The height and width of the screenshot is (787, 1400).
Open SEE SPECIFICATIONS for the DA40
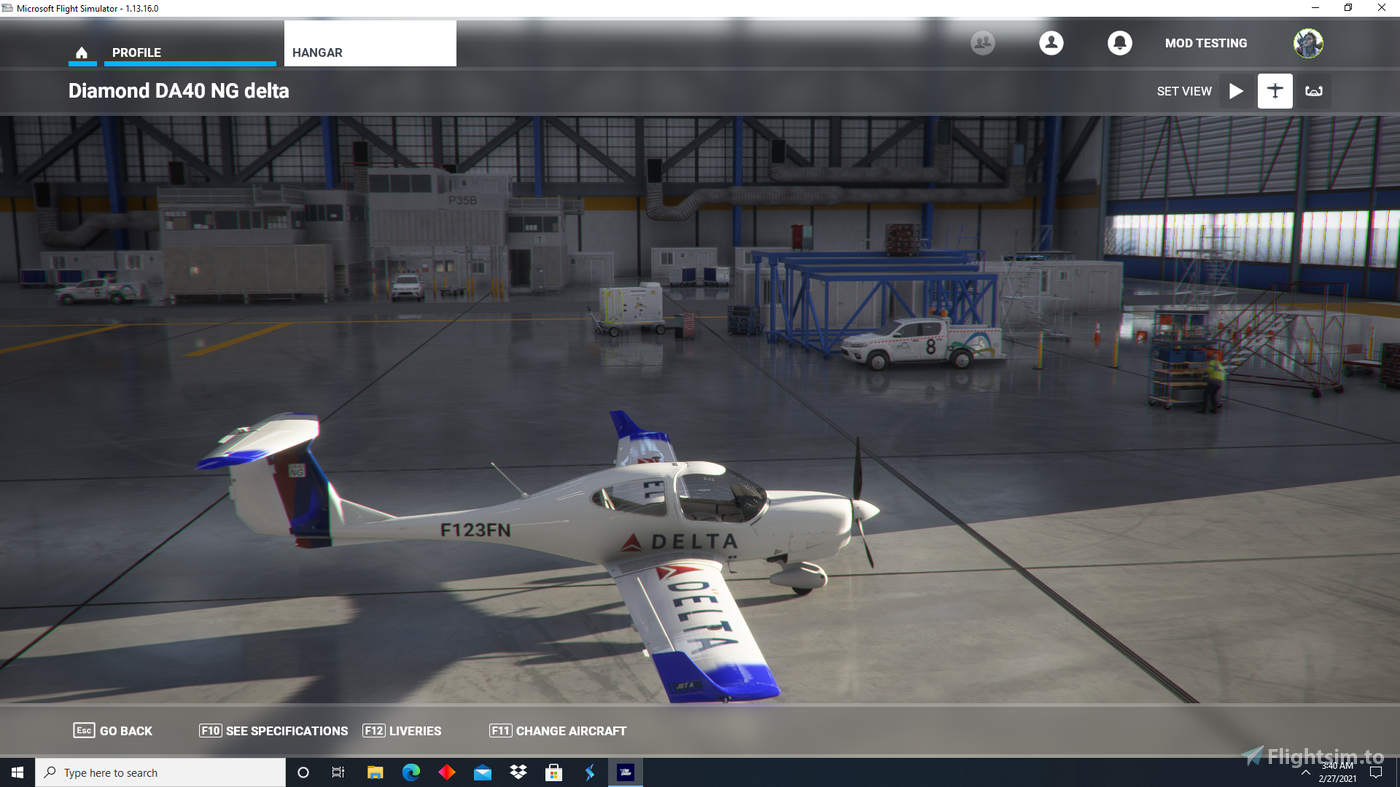pyautogui.click(x=273, y=730)
